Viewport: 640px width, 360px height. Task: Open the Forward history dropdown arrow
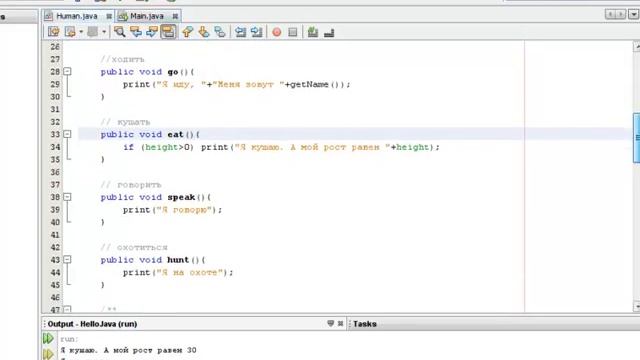[x=104, y=32]
